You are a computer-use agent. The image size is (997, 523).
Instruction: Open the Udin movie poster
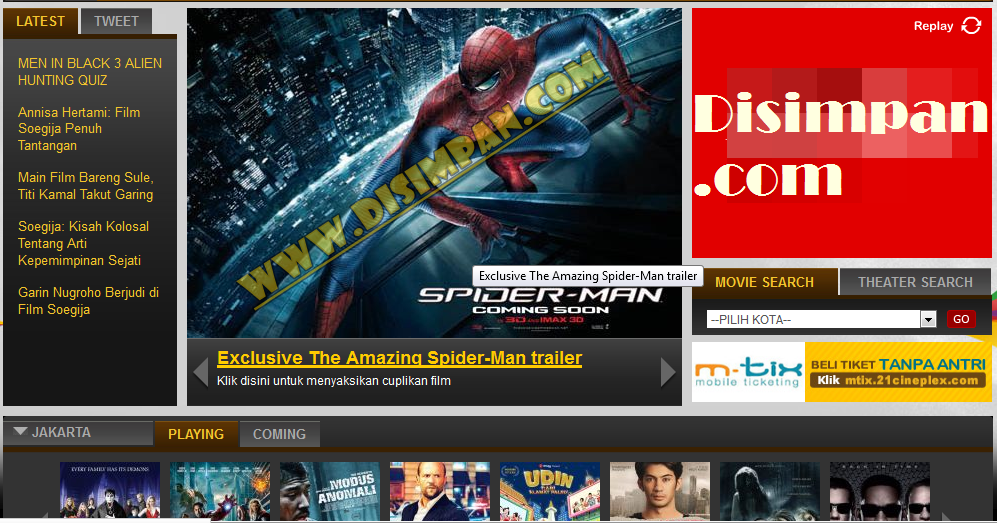pos(550,491)
